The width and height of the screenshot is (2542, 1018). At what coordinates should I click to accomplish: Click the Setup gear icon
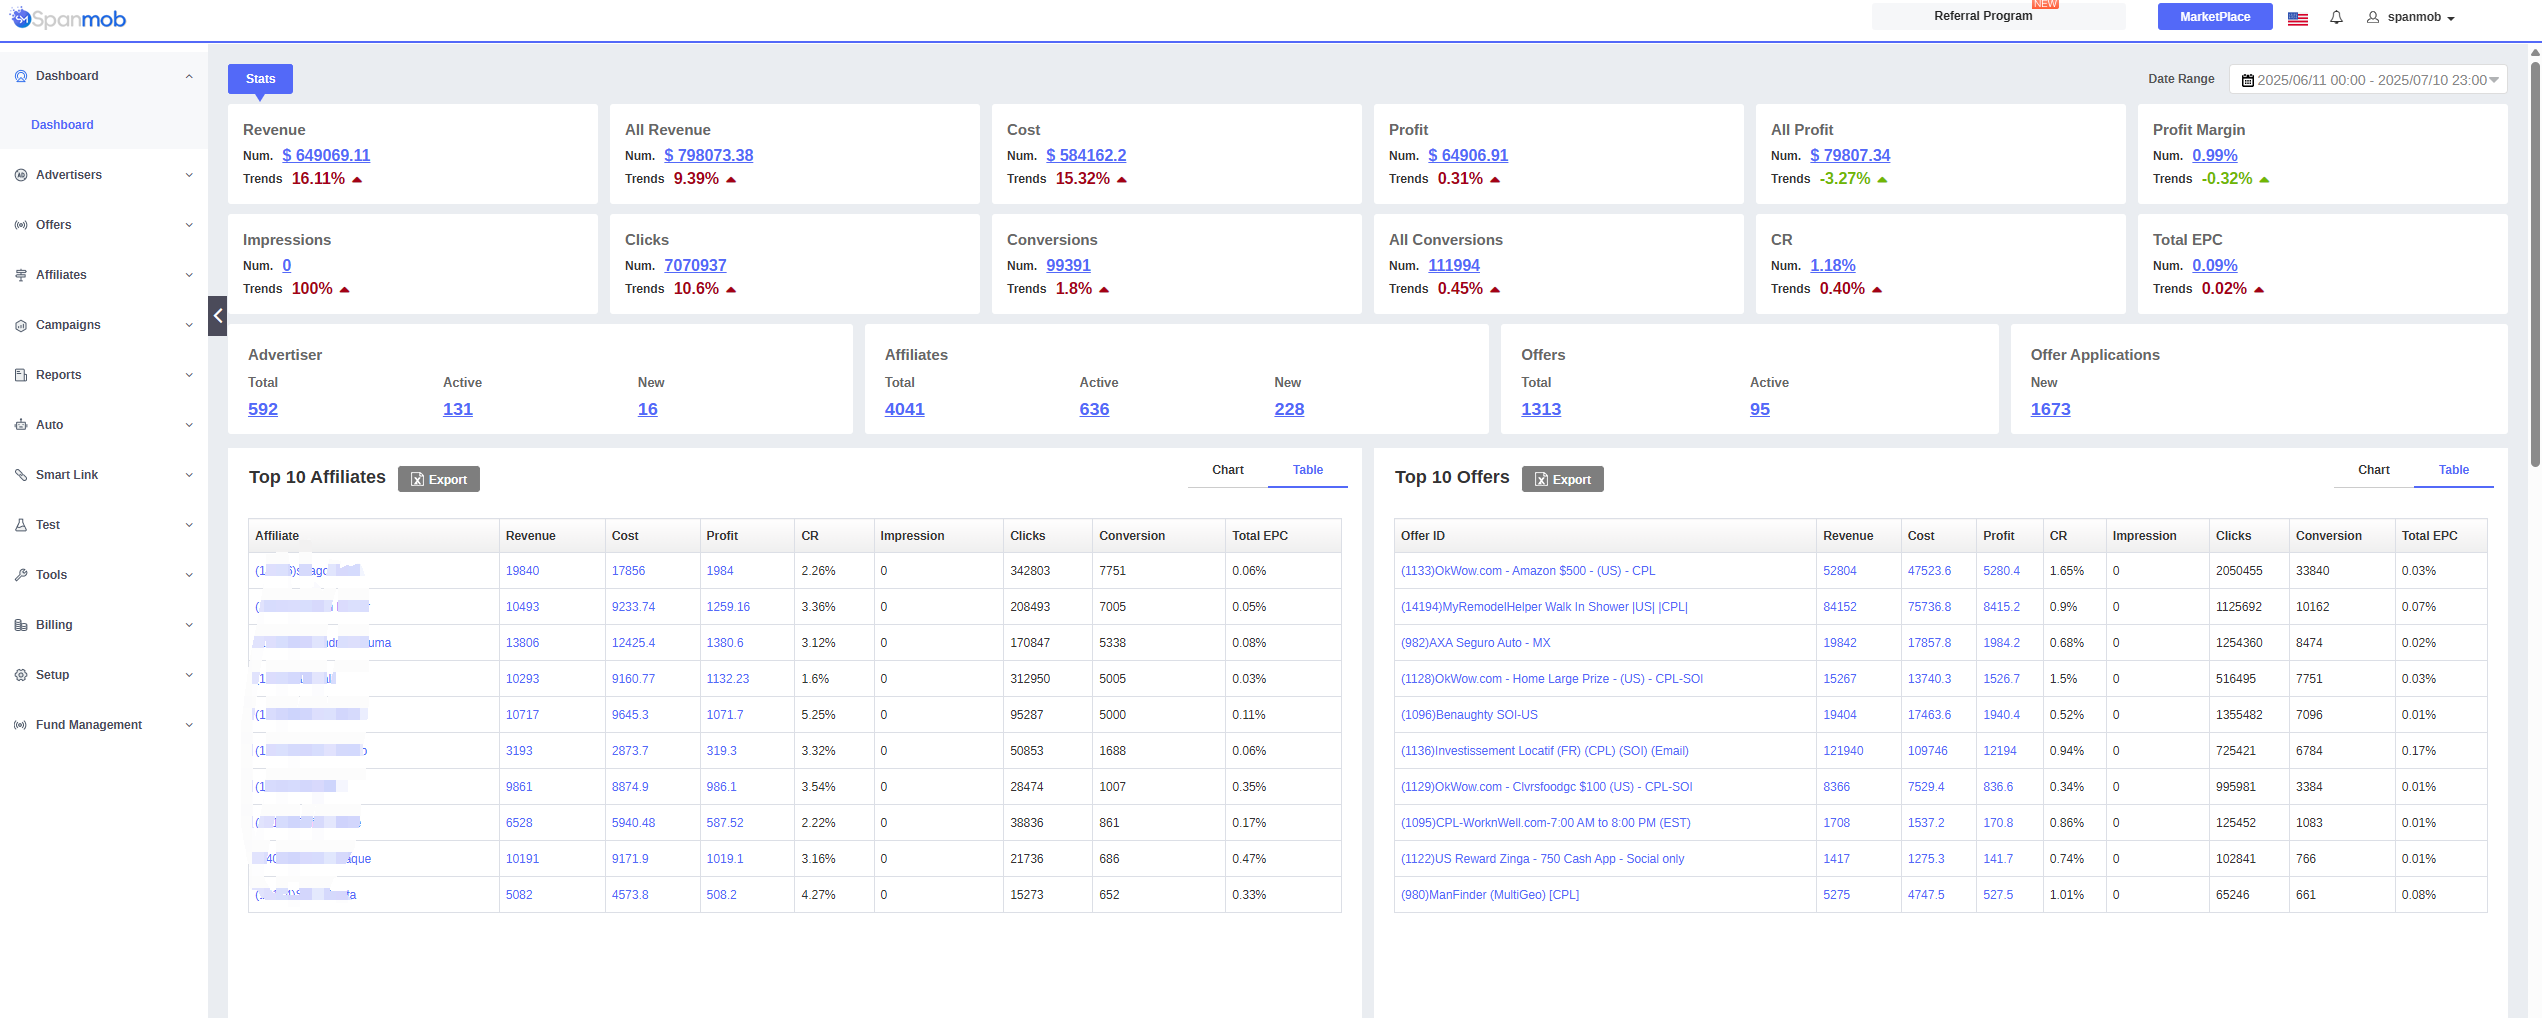pos(21,675)
